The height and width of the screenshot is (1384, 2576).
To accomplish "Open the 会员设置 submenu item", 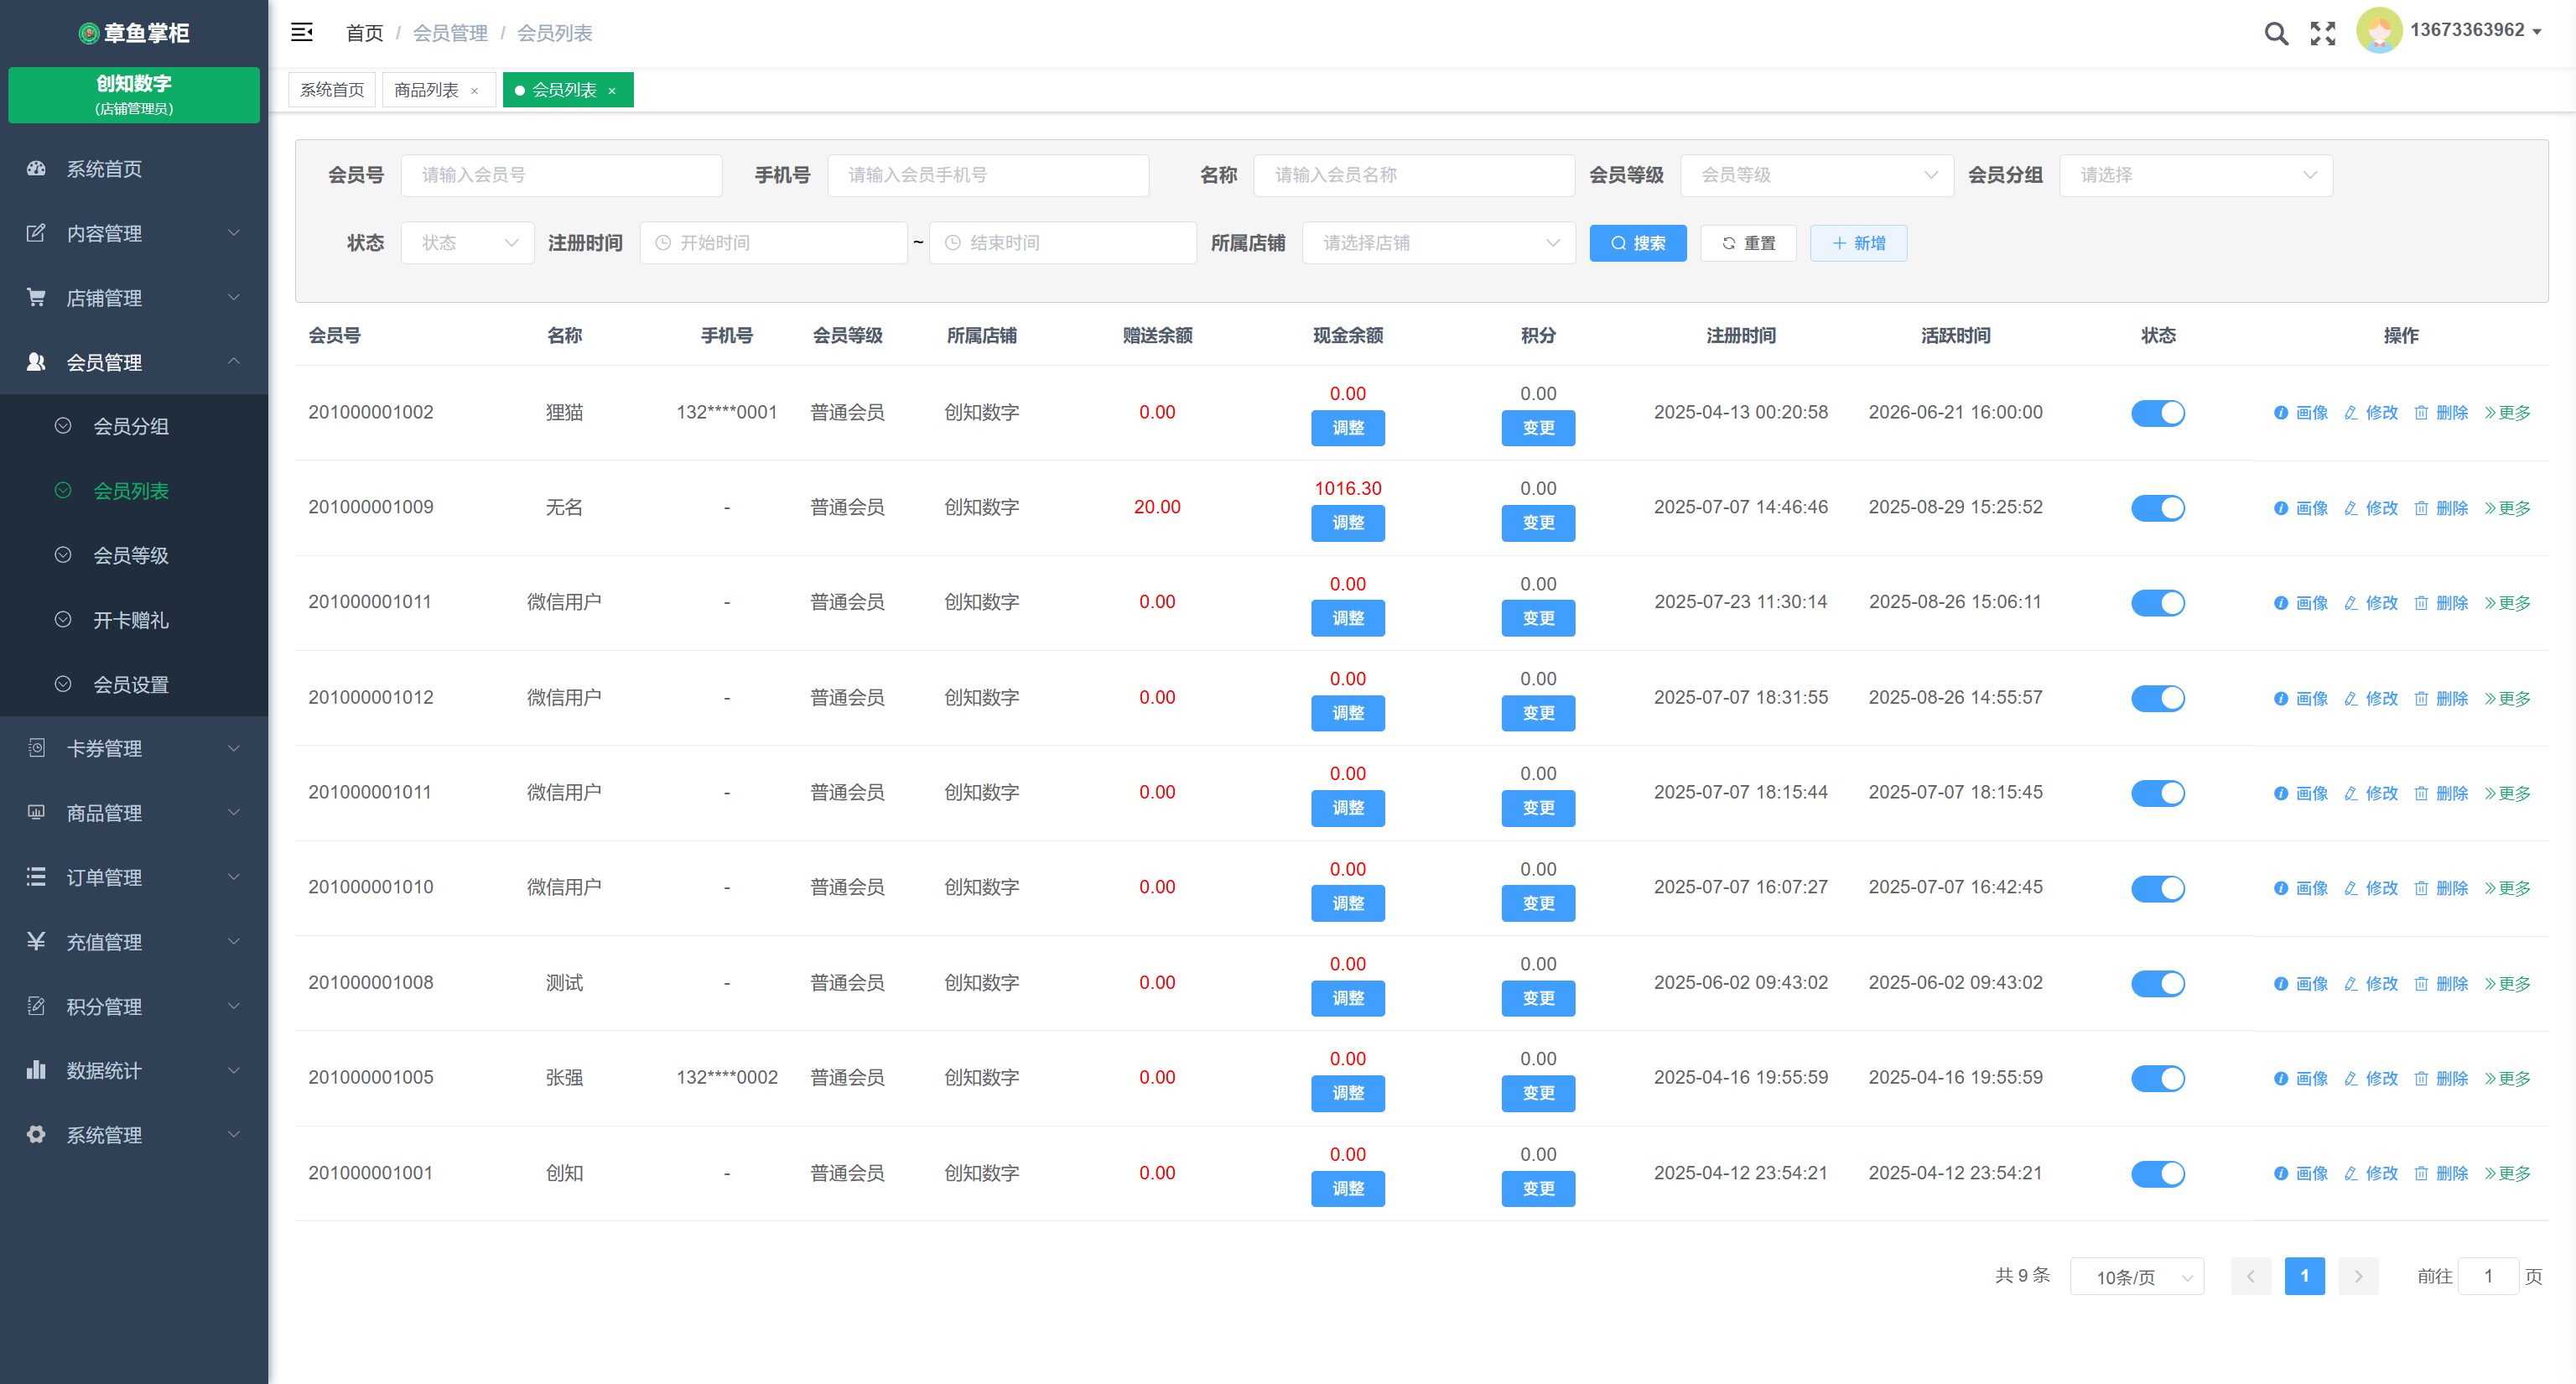I will [x=134, y=684].
